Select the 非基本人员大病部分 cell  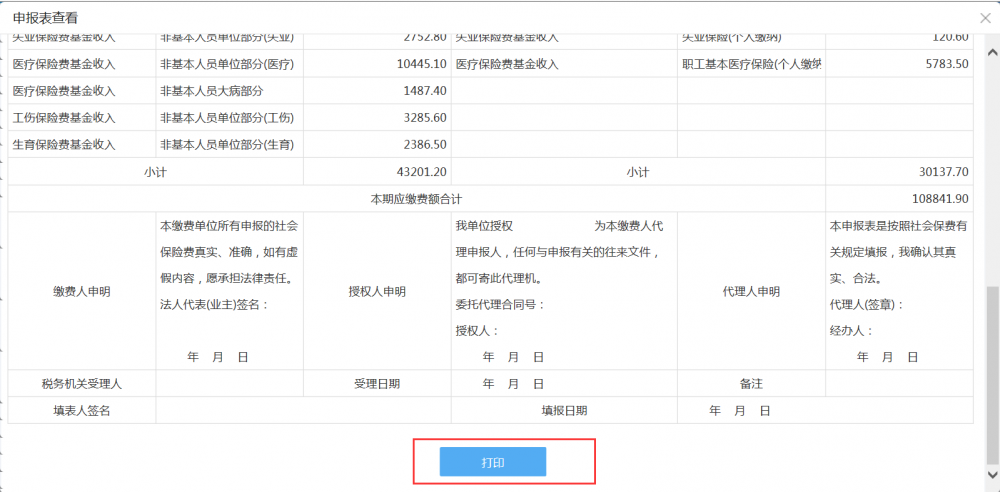pyautogui.click(x=211, y=91)
